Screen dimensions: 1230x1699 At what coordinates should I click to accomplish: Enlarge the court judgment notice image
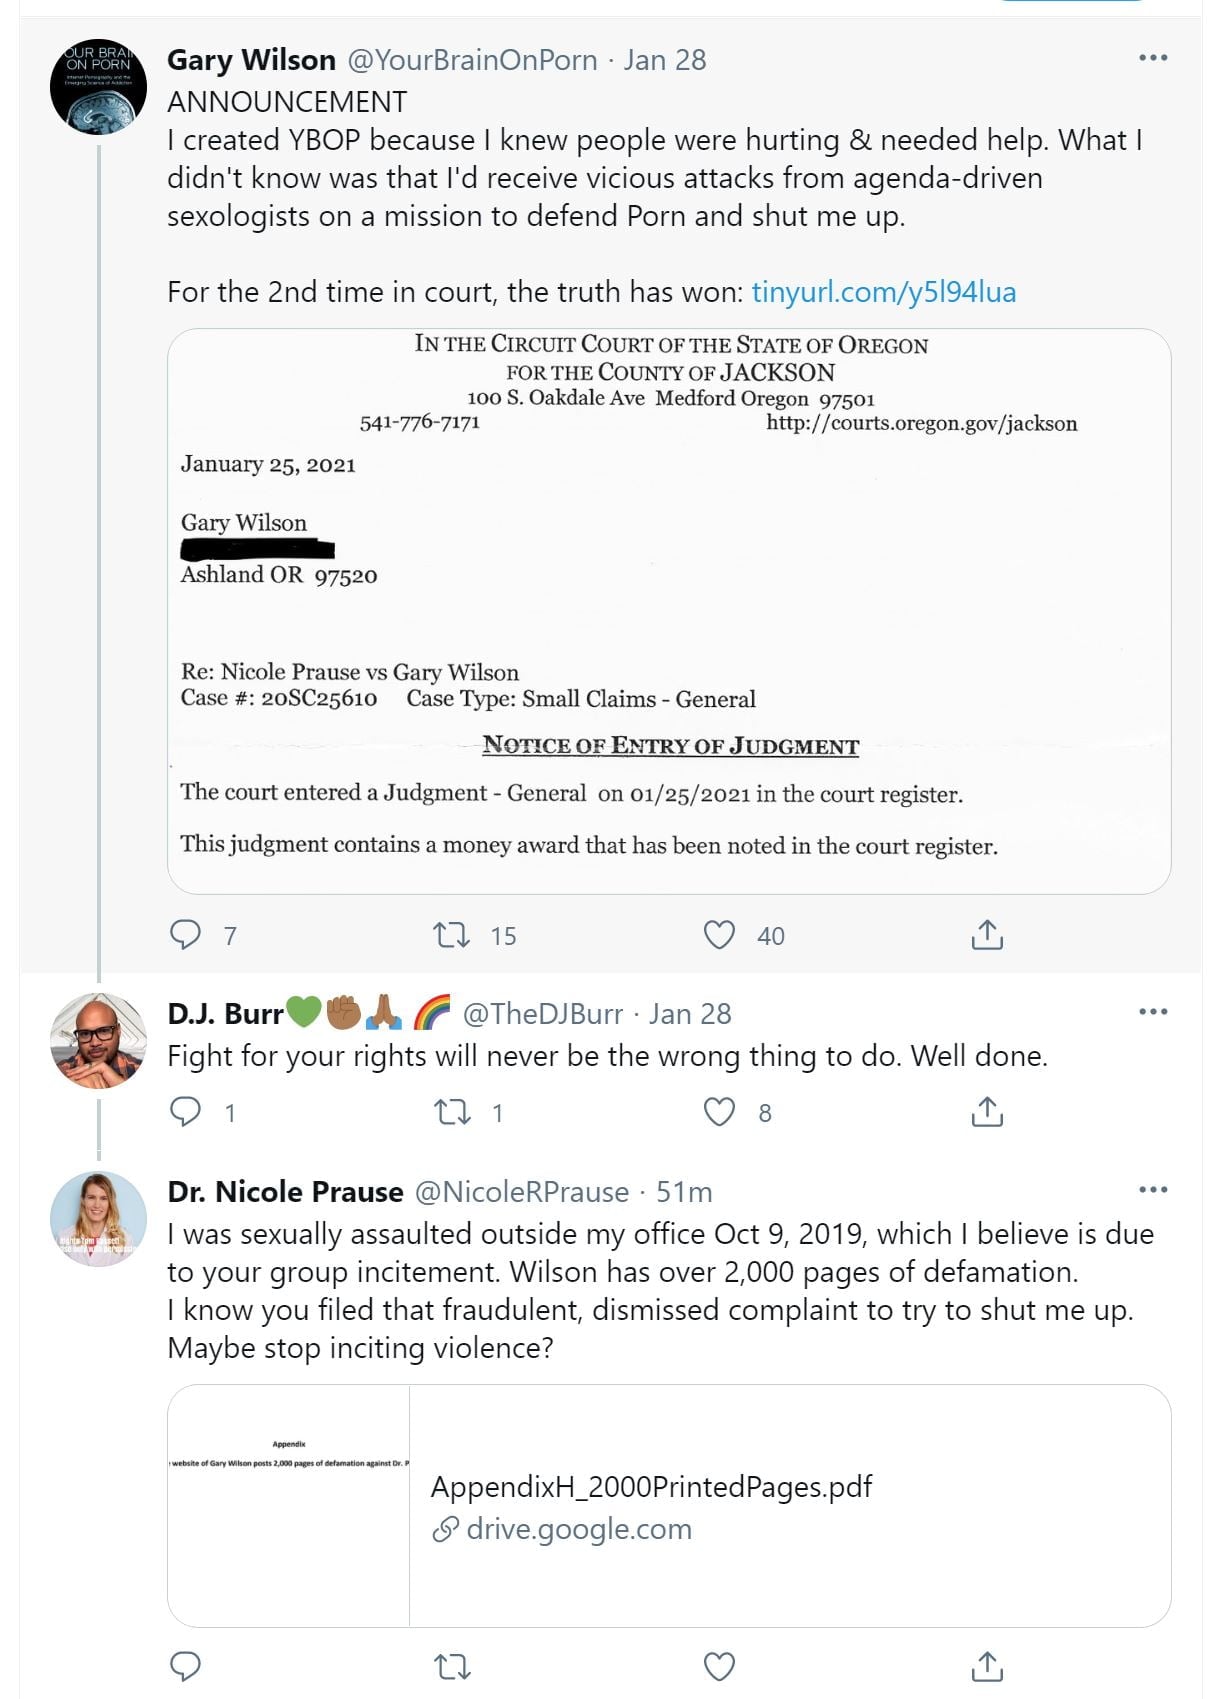tap(668, 610)
